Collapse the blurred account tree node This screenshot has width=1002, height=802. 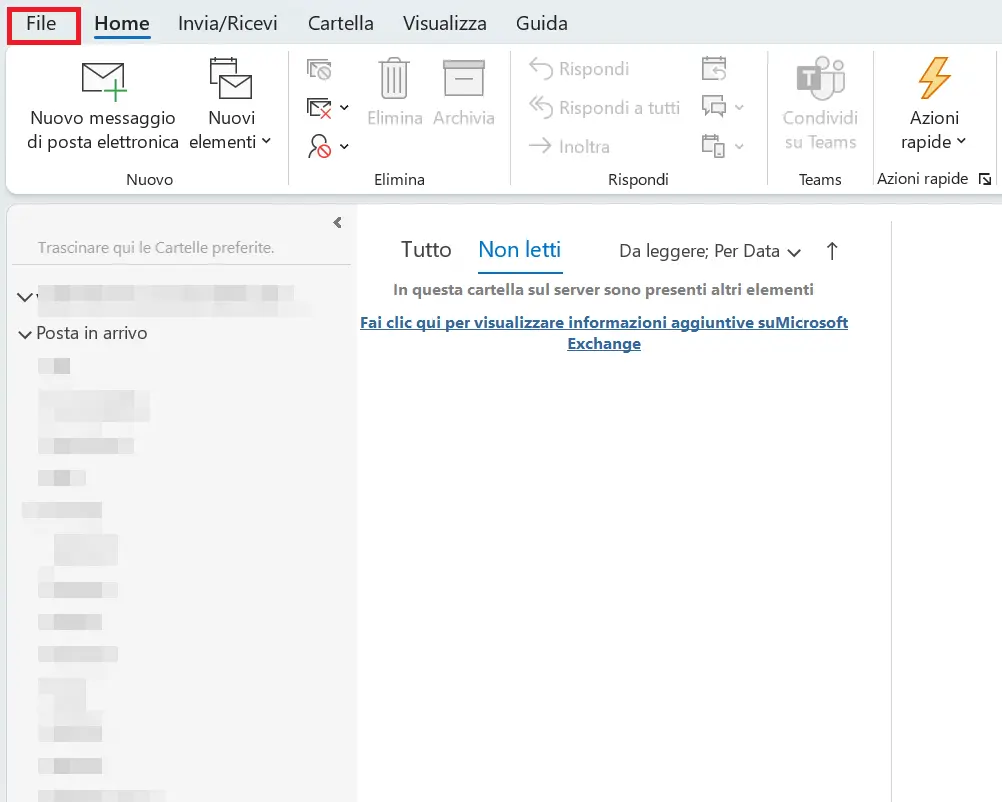pyautogui.click(x=24, y=297)
